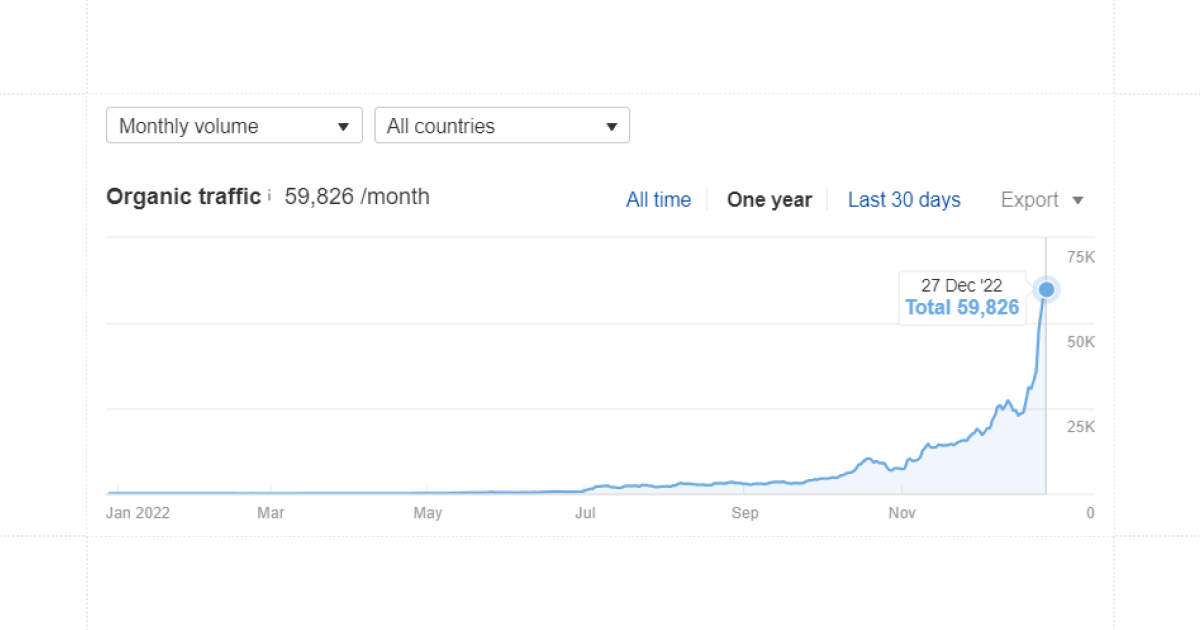Click the 59,826 /month value
This screenshot has height=630, width=1200.
[x=357, y=197]
